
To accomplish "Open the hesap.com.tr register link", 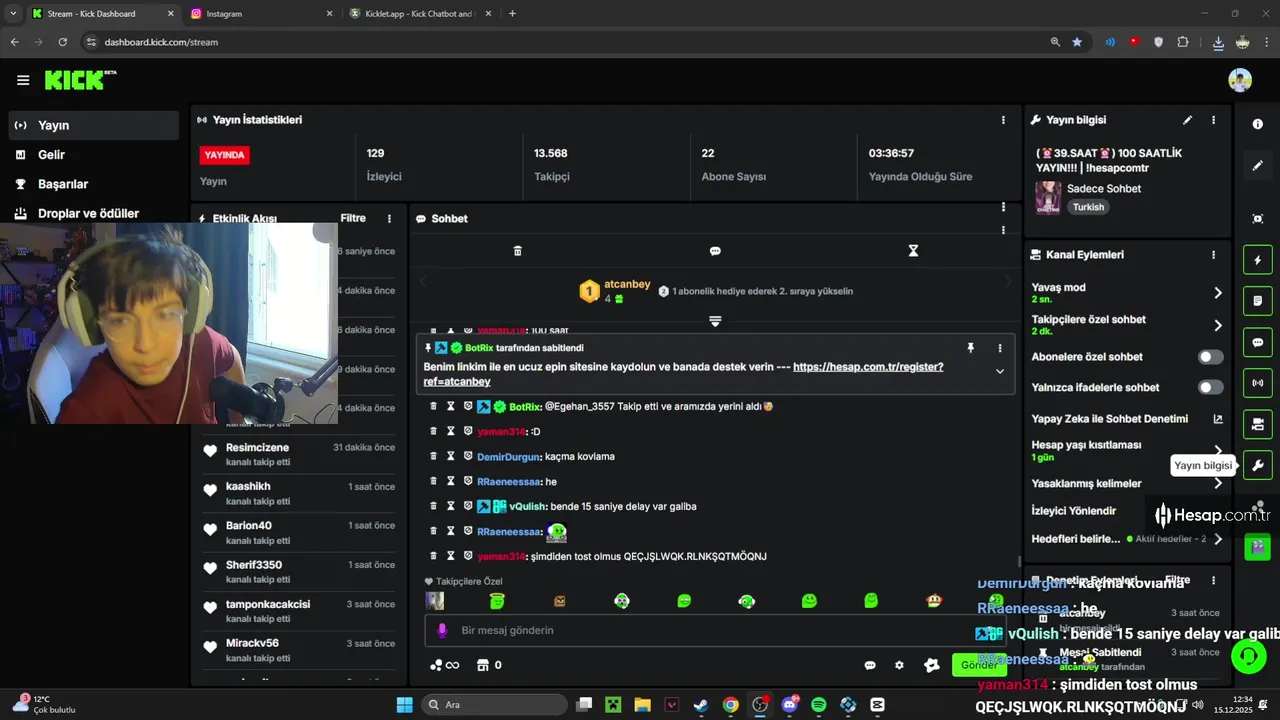I will coord(683,374).
